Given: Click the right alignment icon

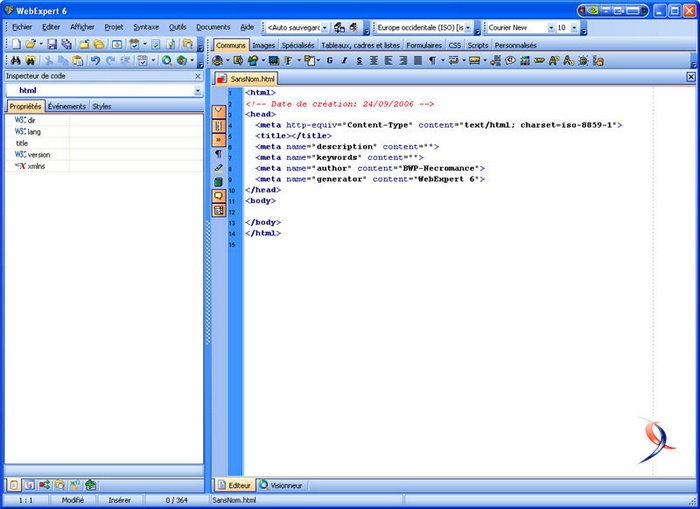Looking at the screenshot, I should click(x=403, y=60).
